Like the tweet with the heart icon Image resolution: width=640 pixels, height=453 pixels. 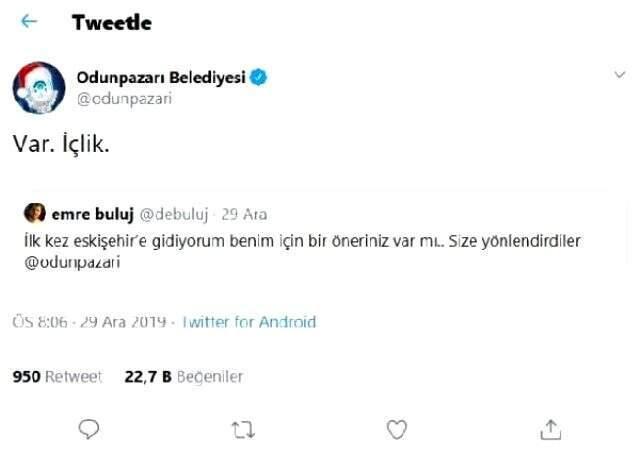(x=397, y=428)
